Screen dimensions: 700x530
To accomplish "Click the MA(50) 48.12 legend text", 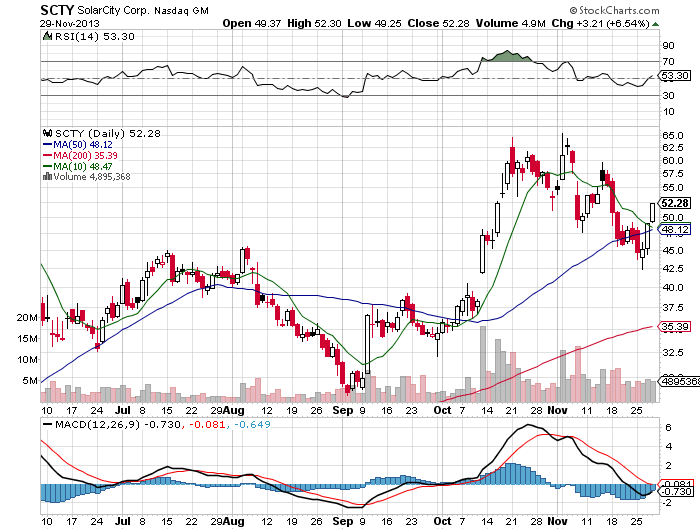I will coord(83,145).
